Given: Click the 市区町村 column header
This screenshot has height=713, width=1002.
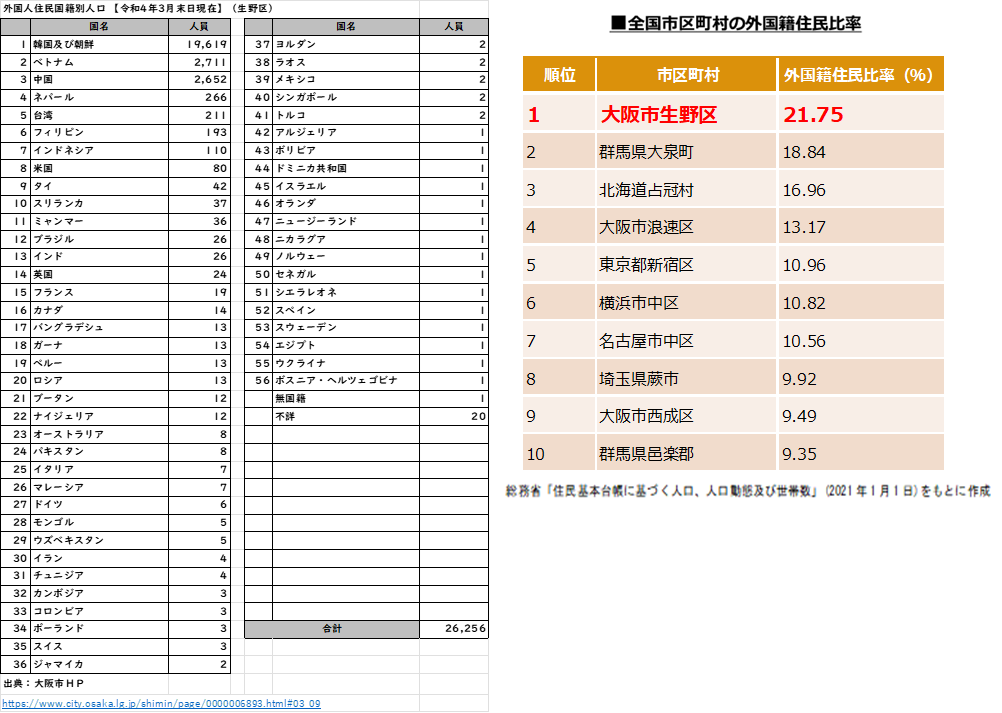Looking at the screenshot, I should coord(687,75).
